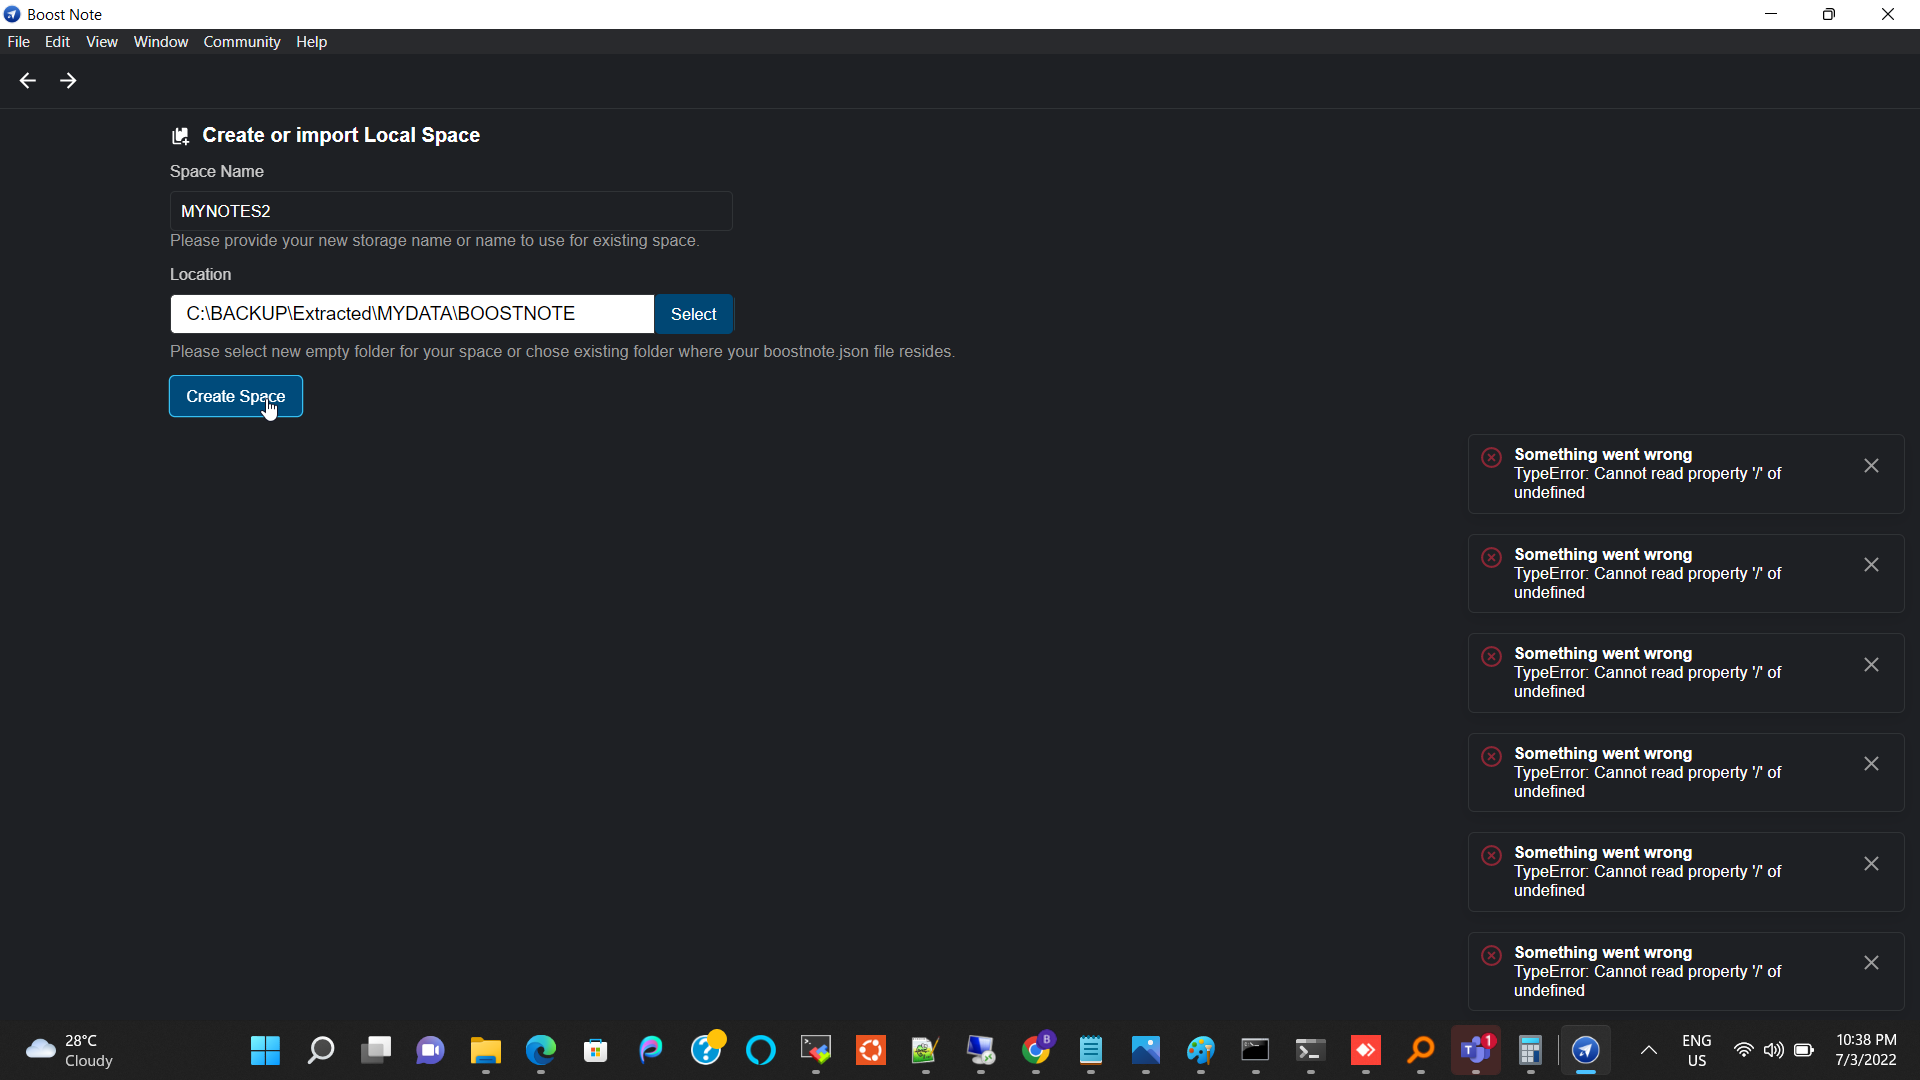Viewport: 1920px width, 1080px height.
Task: Open the Edit menu
Action: (57, 42)
